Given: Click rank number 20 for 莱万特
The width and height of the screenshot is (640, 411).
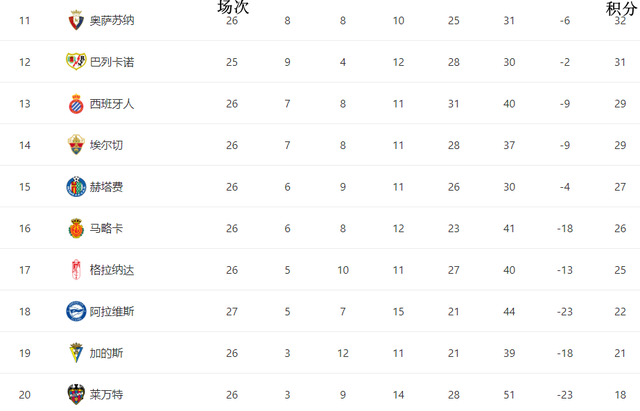Looking at the screenshot, I should coord(24,395).
